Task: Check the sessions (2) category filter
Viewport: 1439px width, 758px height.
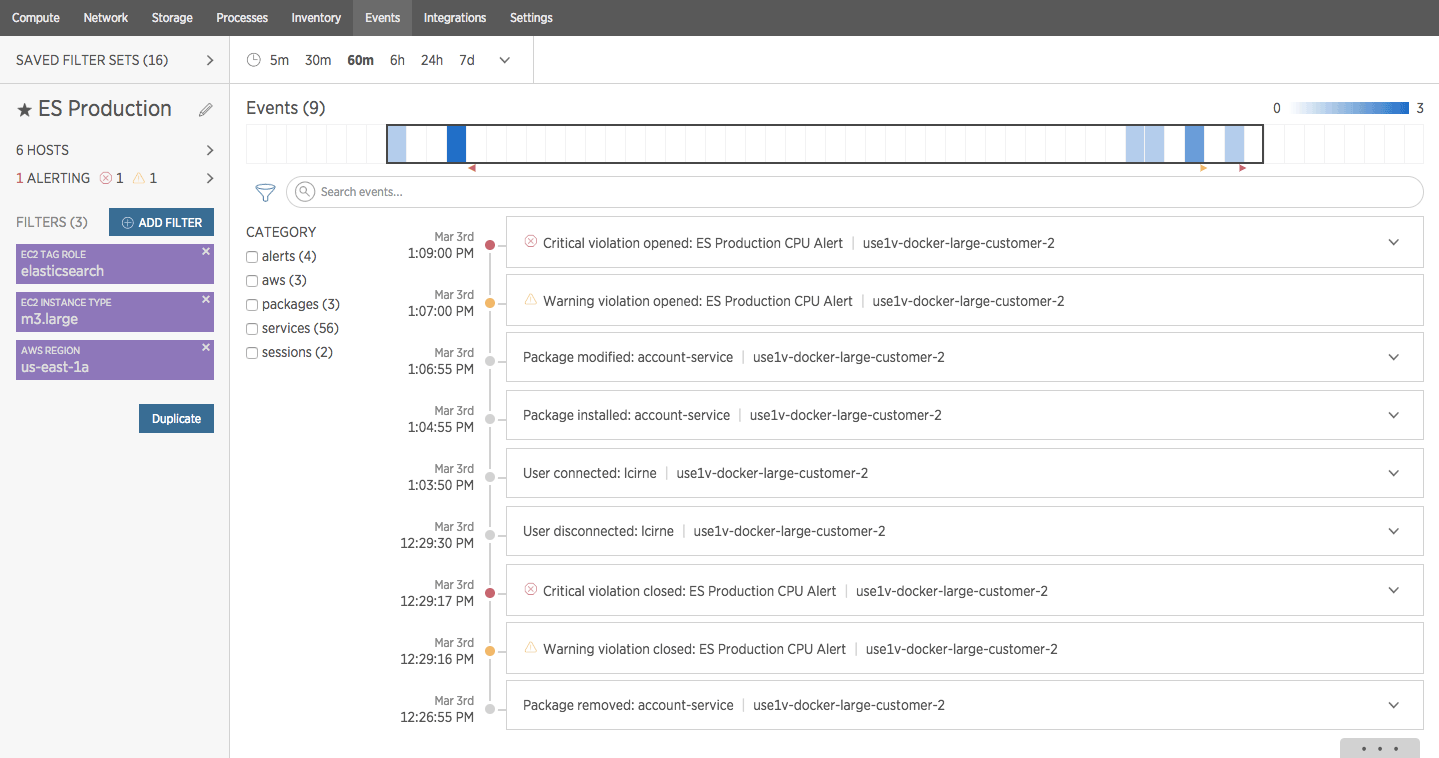Action: pos(252,352)
